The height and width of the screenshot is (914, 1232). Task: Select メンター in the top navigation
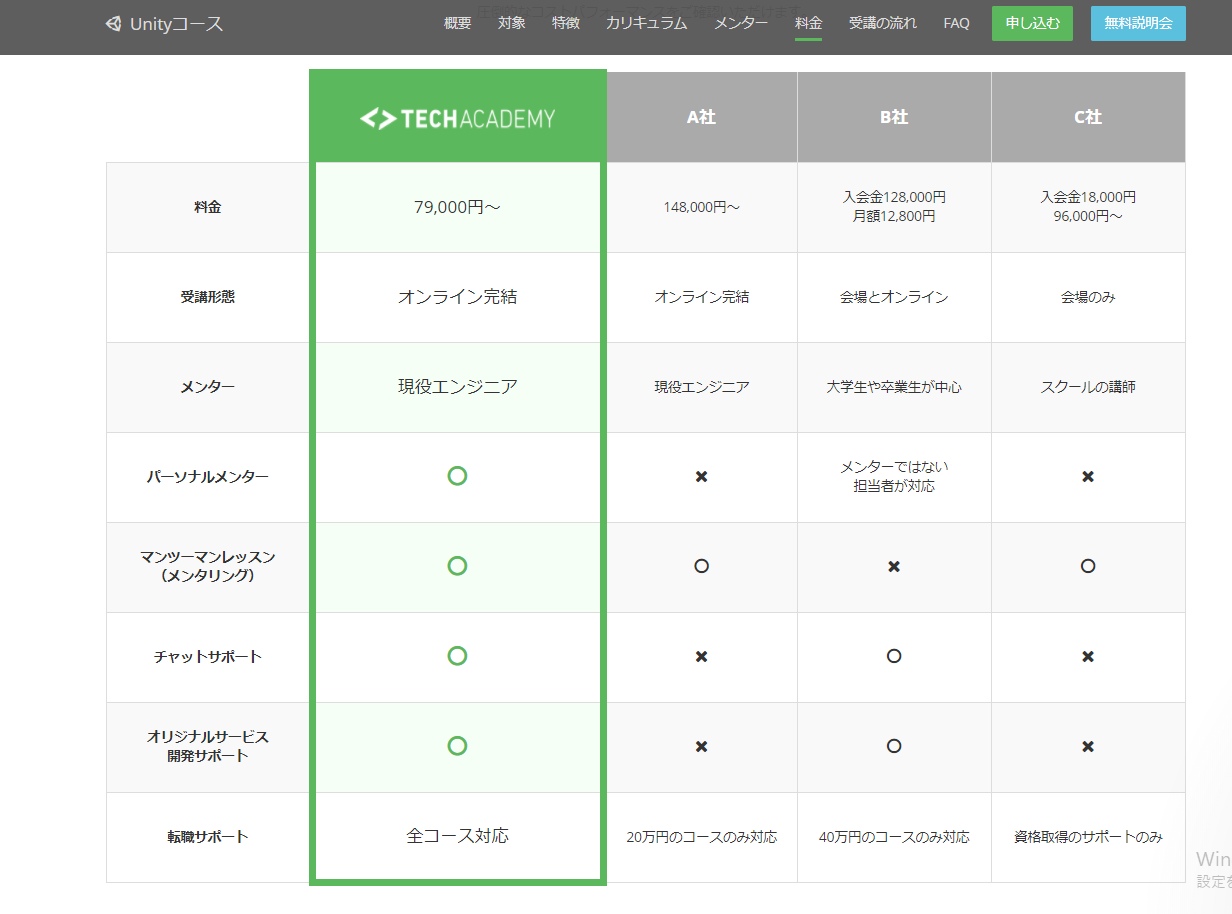(x=741, y=23)
